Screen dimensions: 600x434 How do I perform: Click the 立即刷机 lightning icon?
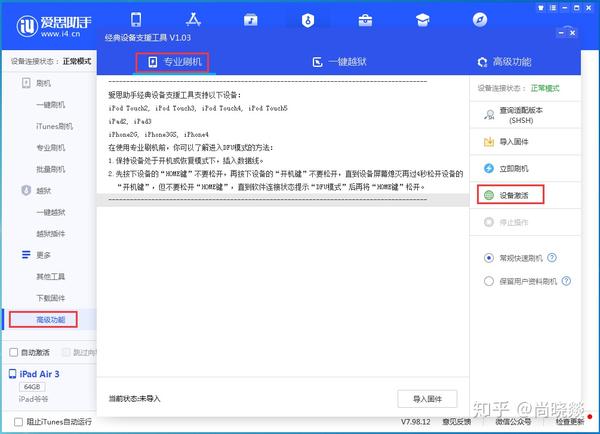click(x=489, y=168)
